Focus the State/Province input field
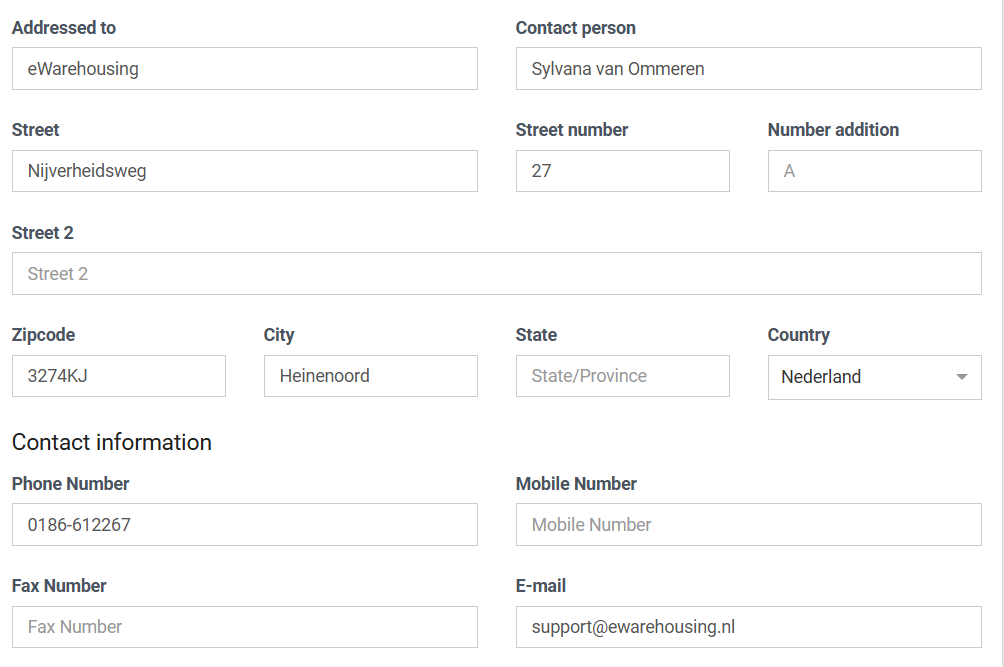The image size is (1004, 667). tap(622, 376)
